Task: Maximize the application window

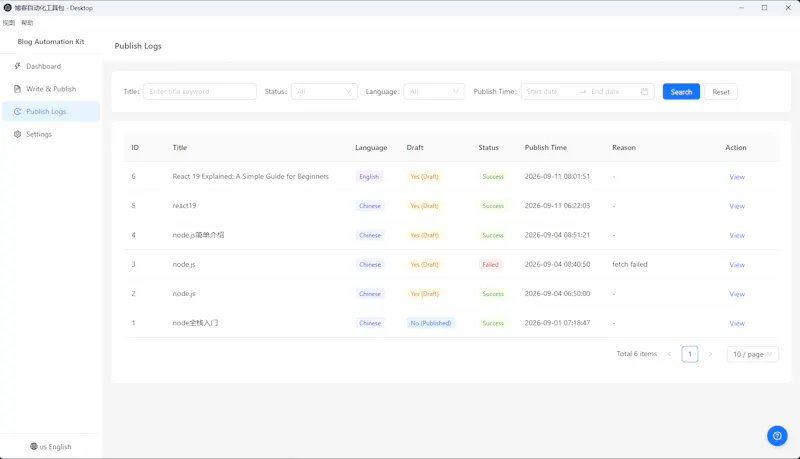Action: 764,8
